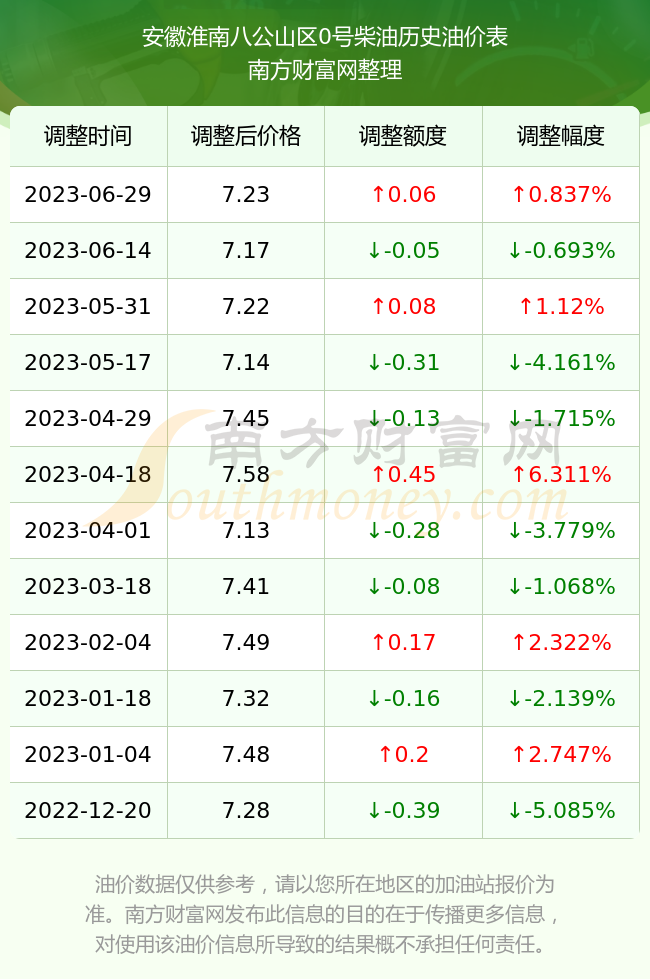Click the date cell 2023-01-18
Viewport: 650px width, 980px height.
(88, 698)
